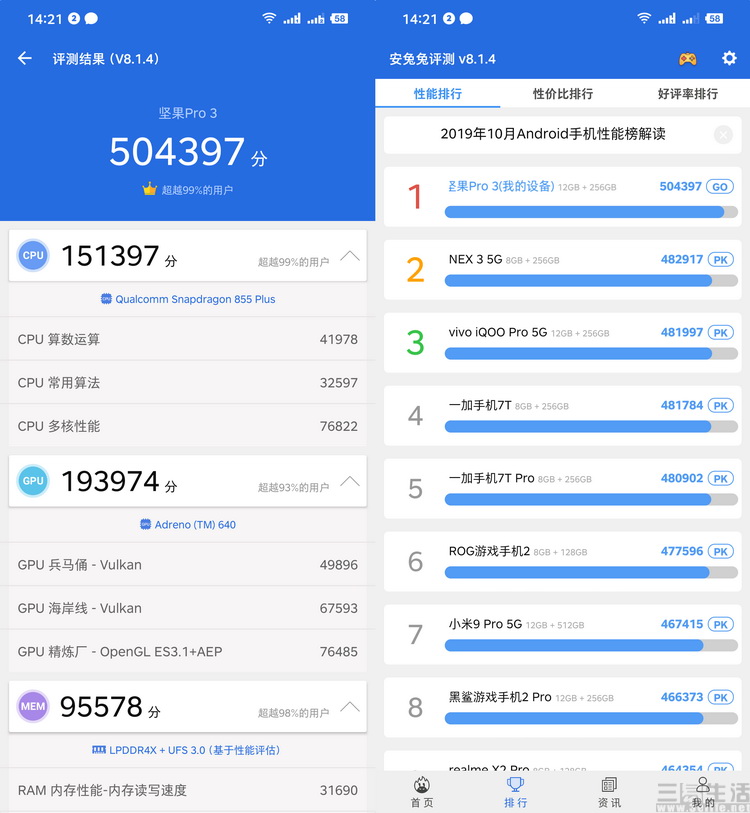This screenshot has width=750, height=813.
Task: Open the game controller icon
Action: [x=688, y=59]
